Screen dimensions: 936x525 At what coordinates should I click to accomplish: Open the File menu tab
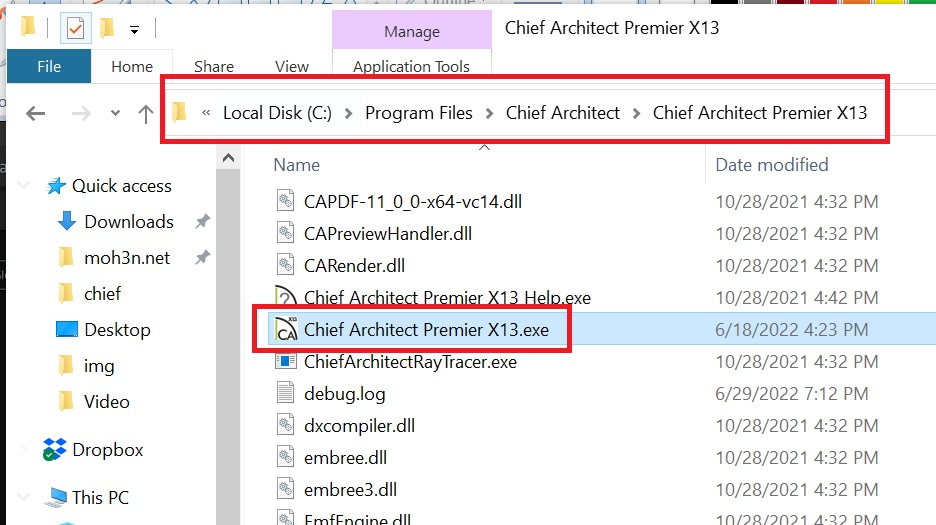[48, 67]
